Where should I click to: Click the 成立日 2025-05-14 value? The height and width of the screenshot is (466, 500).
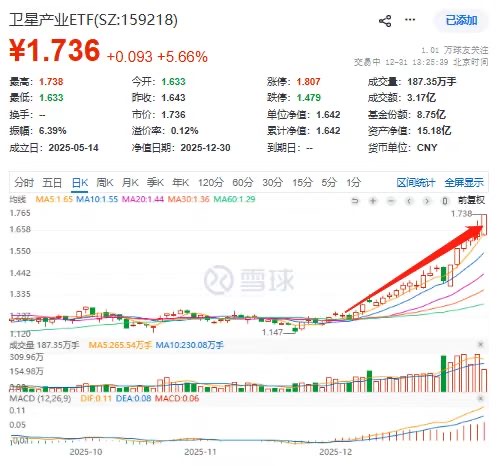click(x=73, y=148)
